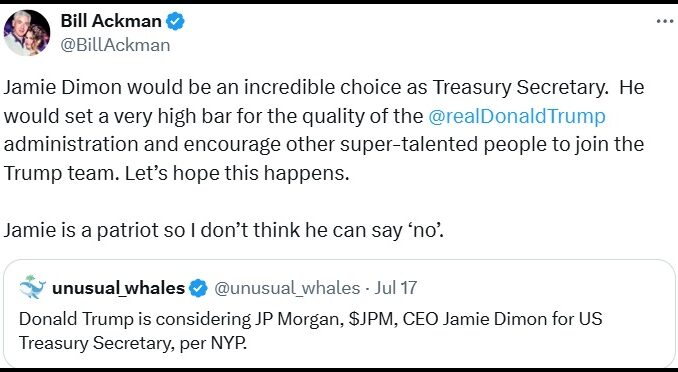The image size is (678, 372).
Task: Click the blue verified badge beside Bill Ackman
Action: (175, 21)
